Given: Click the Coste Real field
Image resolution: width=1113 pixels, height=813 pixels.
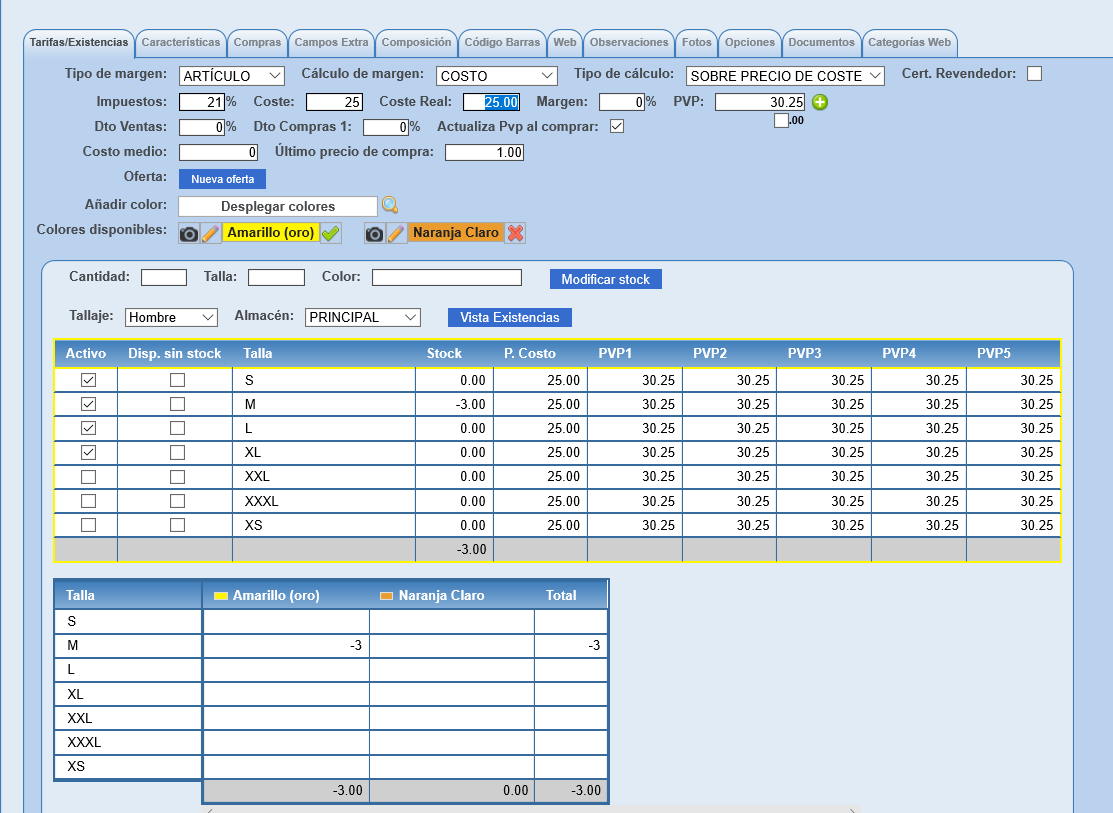Looking at the screenshot, I should click(x=491, y=102).
